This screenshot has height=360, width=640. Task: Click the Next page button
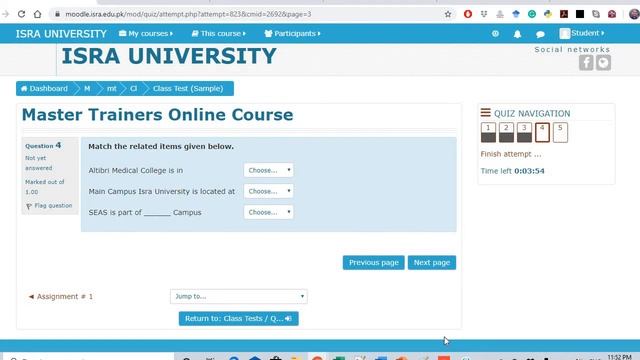431,262
